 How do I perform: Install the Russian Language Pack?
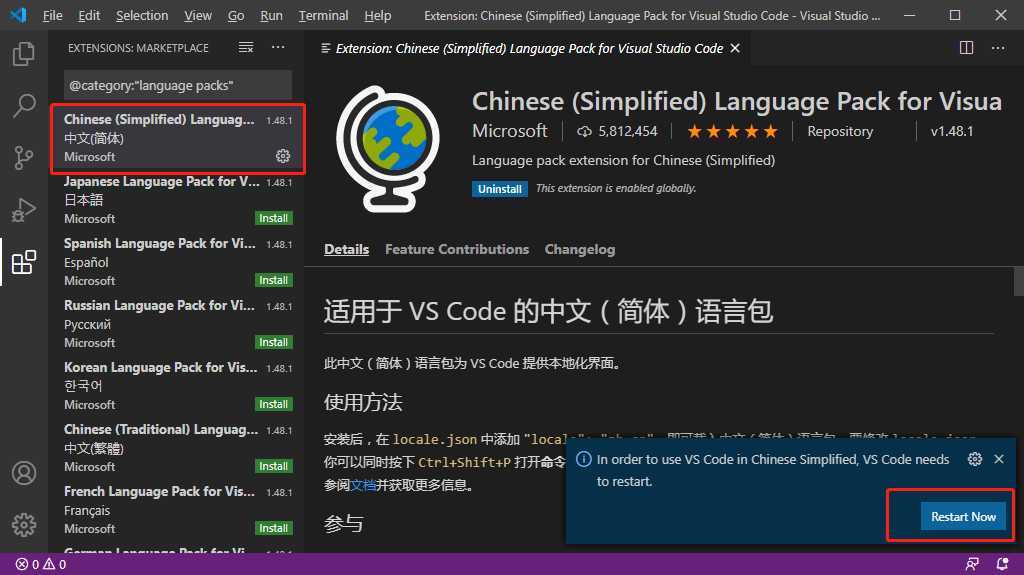[x=273, y=342]
